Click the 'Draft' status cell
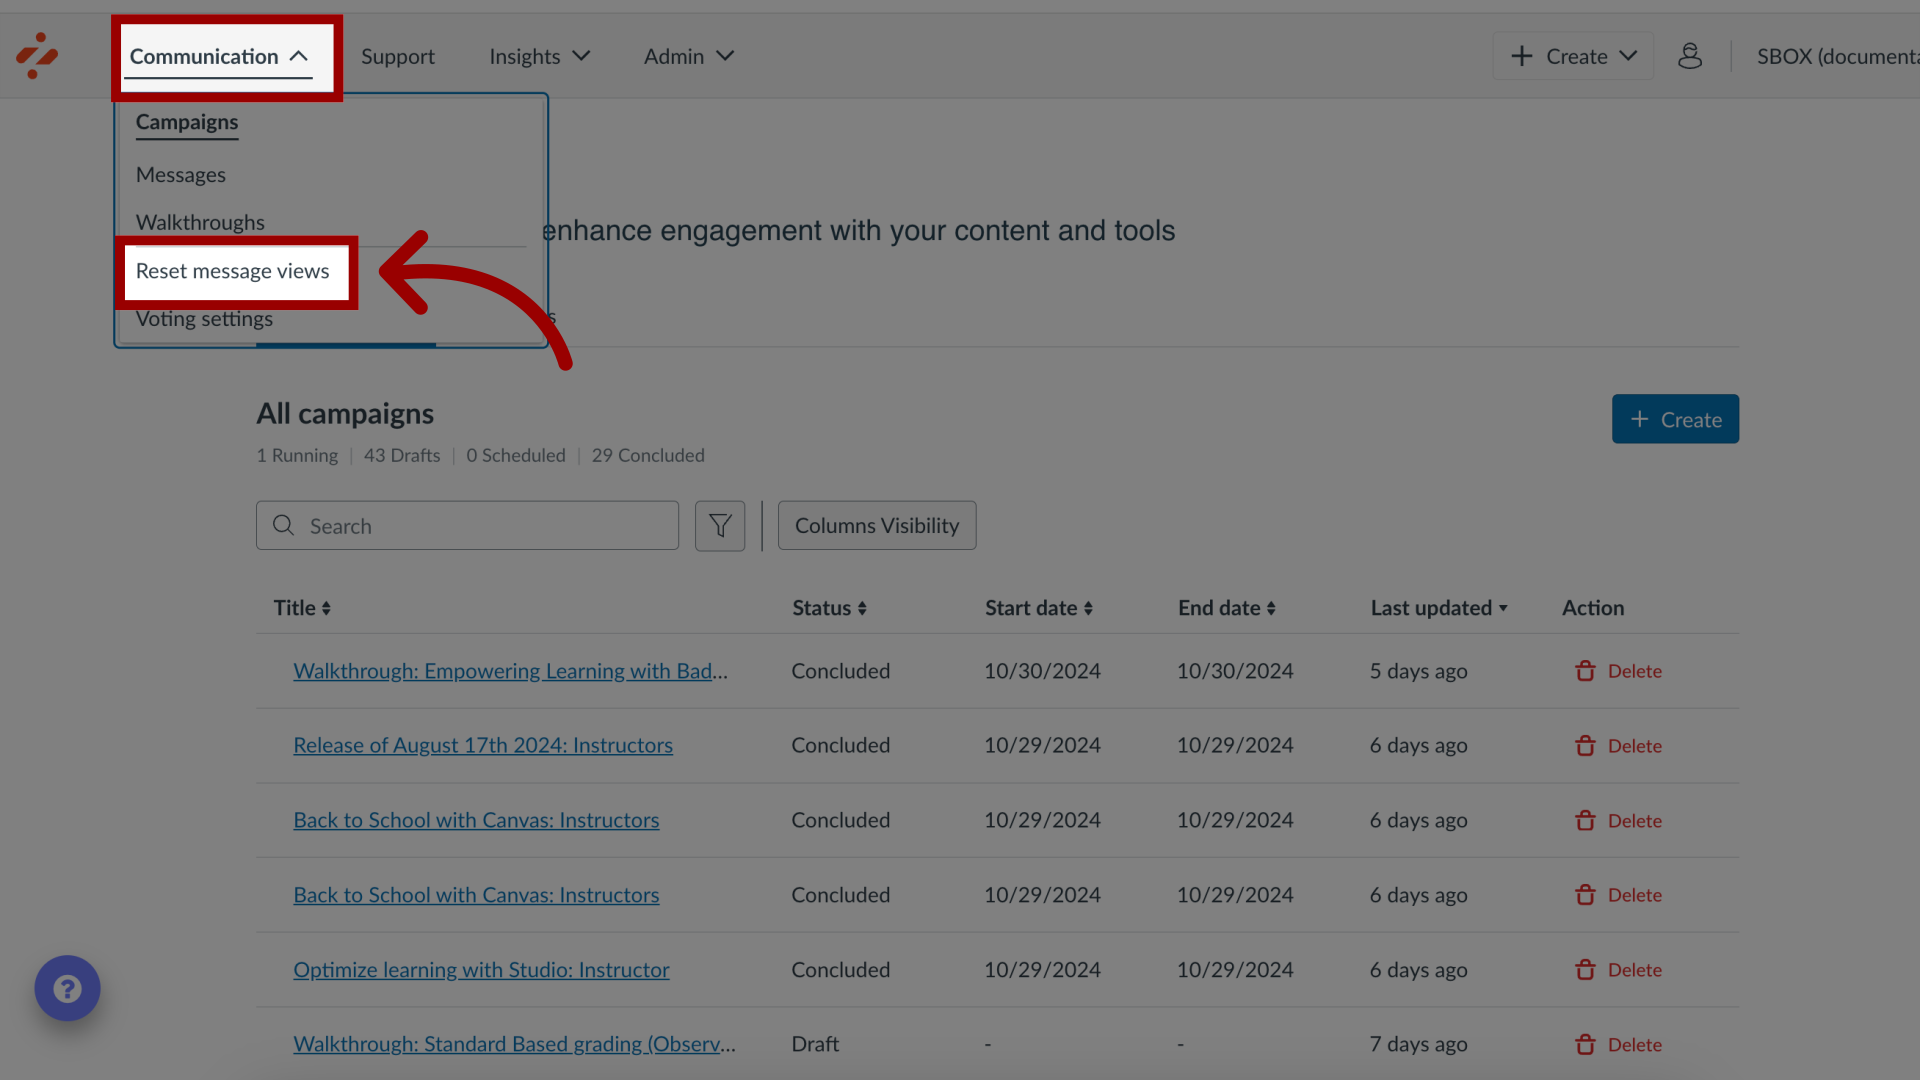Image resolution: width=1920 pixels, height=1080 pixels. [815, 1044]
